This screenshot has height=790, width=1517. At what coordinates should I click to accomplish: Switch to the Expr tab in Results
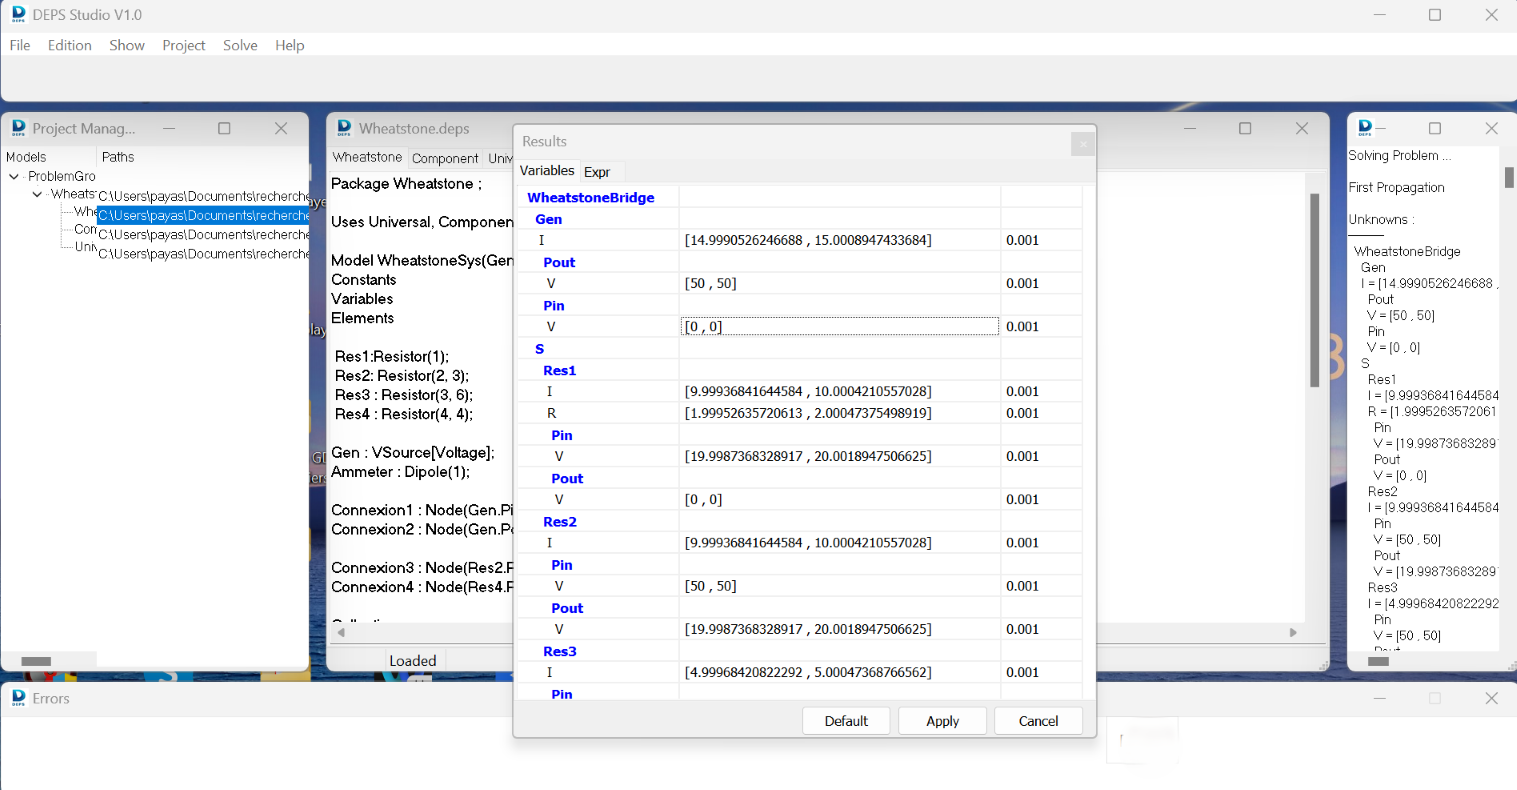click(x=597, y=172)
